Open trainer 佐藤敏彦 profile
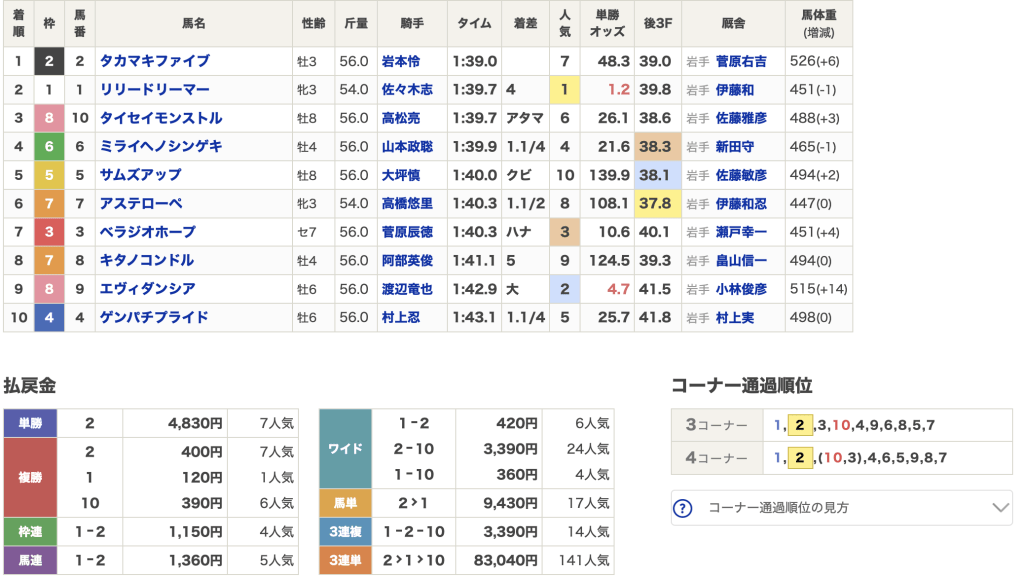Screen dimensions: 1024x577 741,175
